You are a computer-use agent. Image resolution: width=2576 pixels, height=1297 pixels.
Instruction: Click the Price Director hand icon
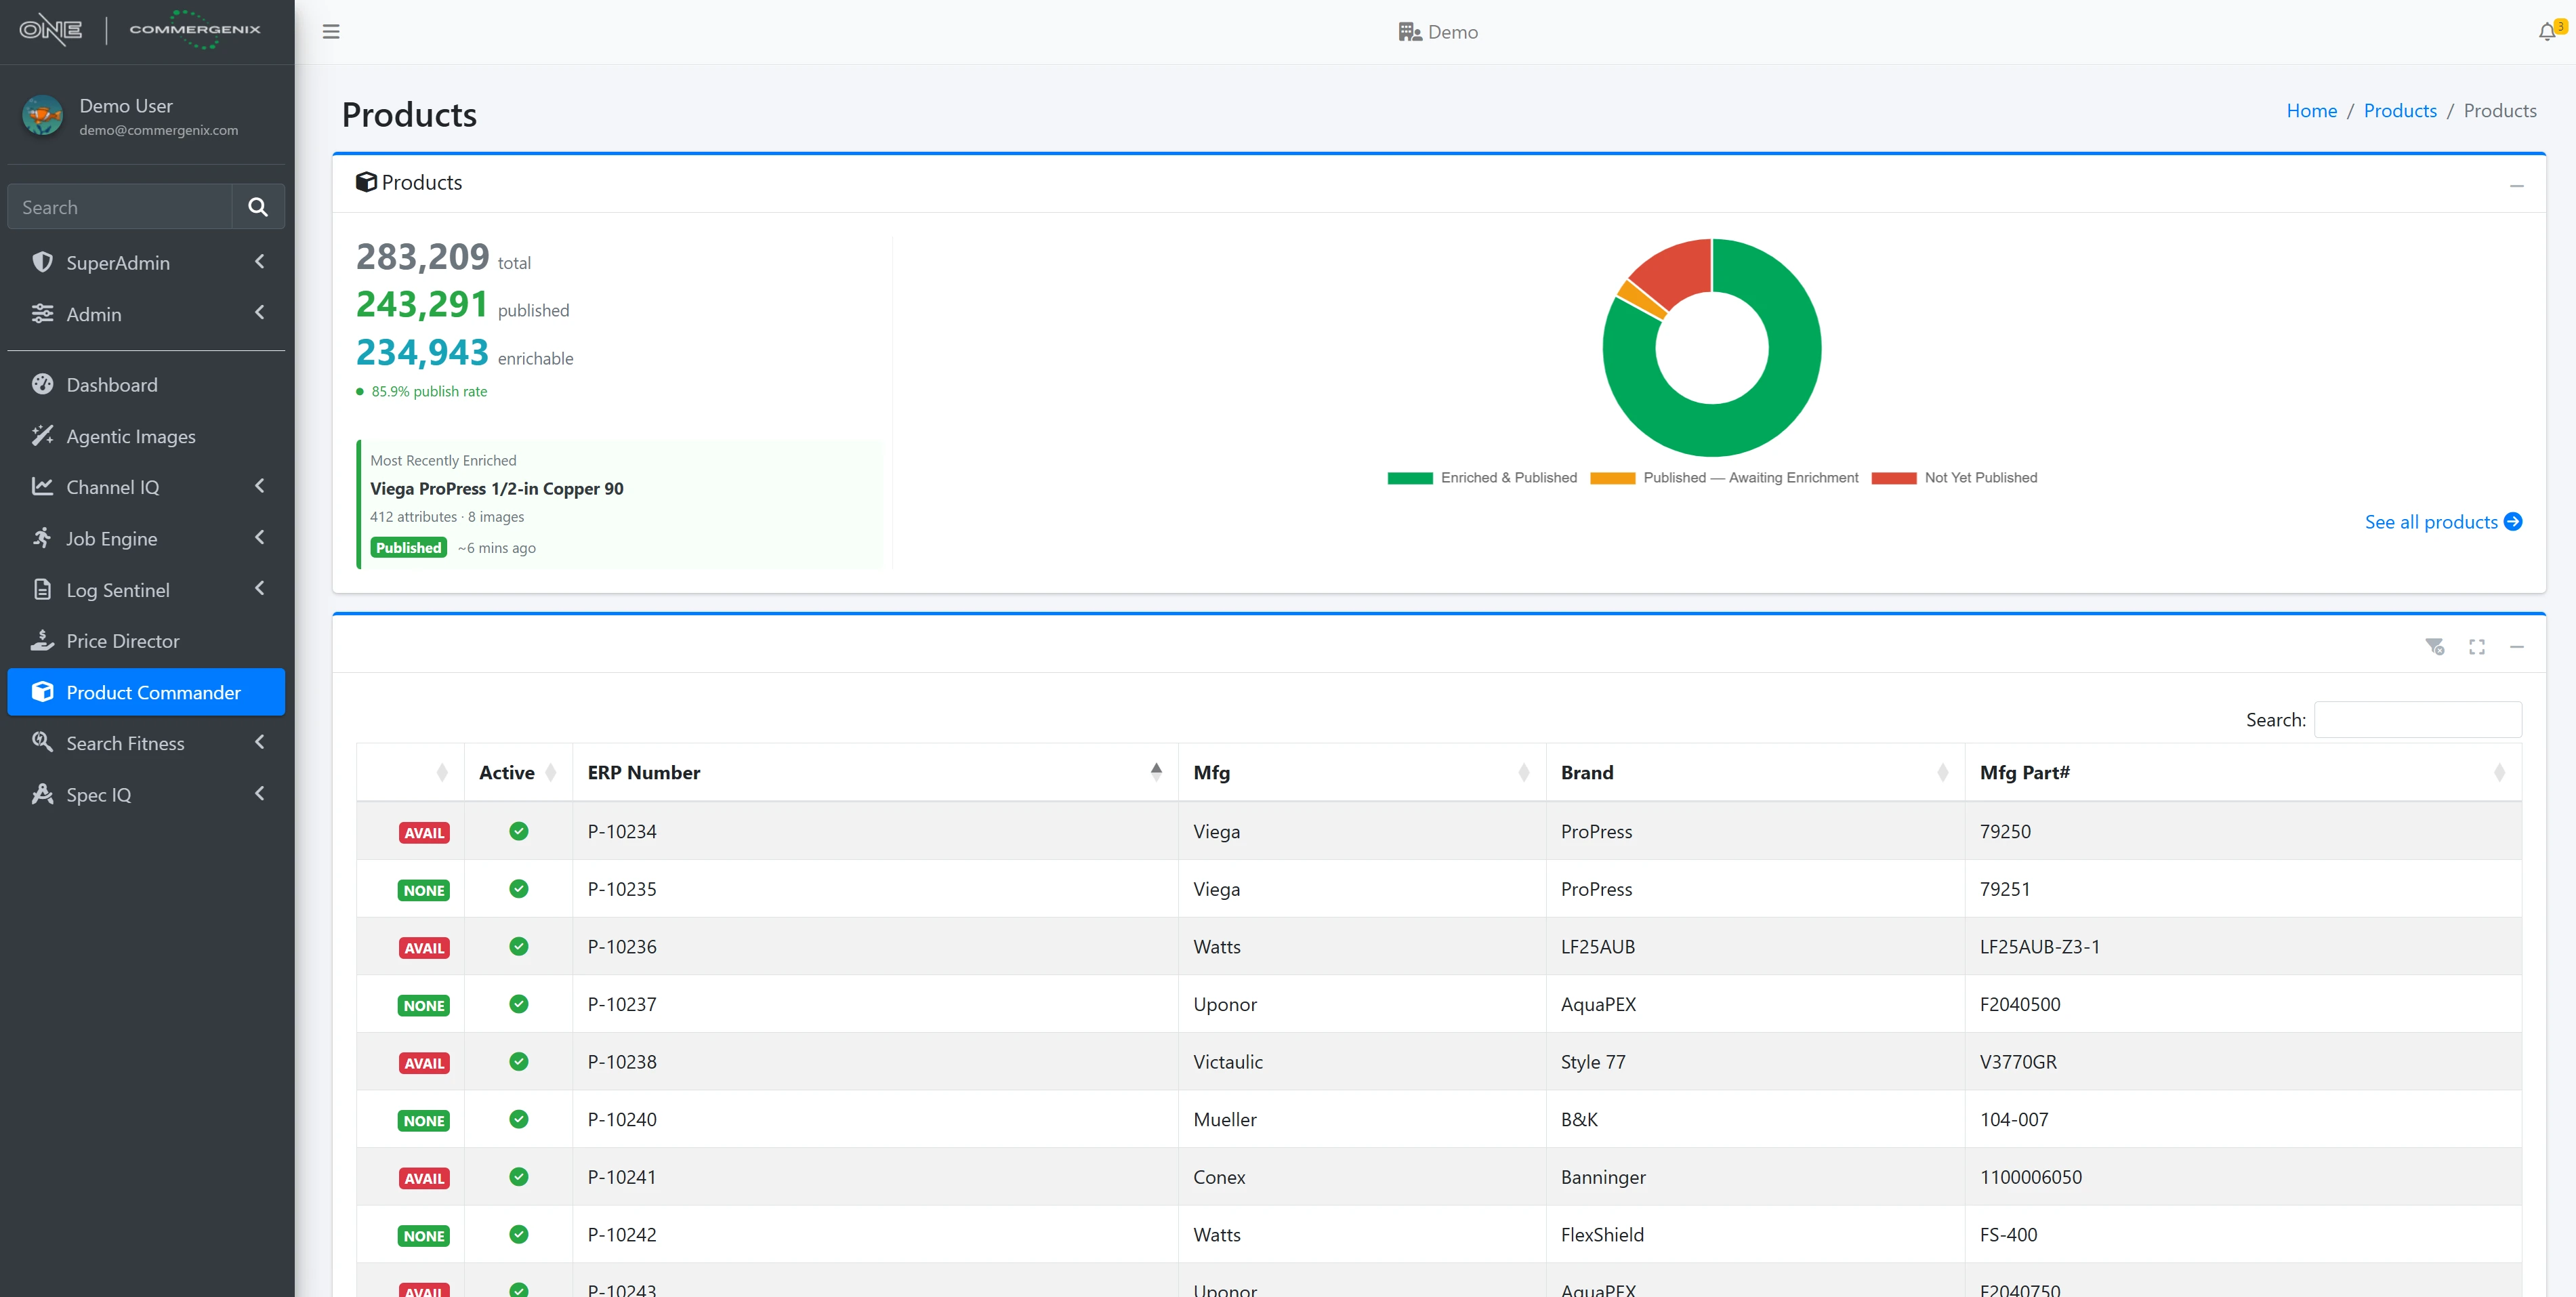point(42,640)
